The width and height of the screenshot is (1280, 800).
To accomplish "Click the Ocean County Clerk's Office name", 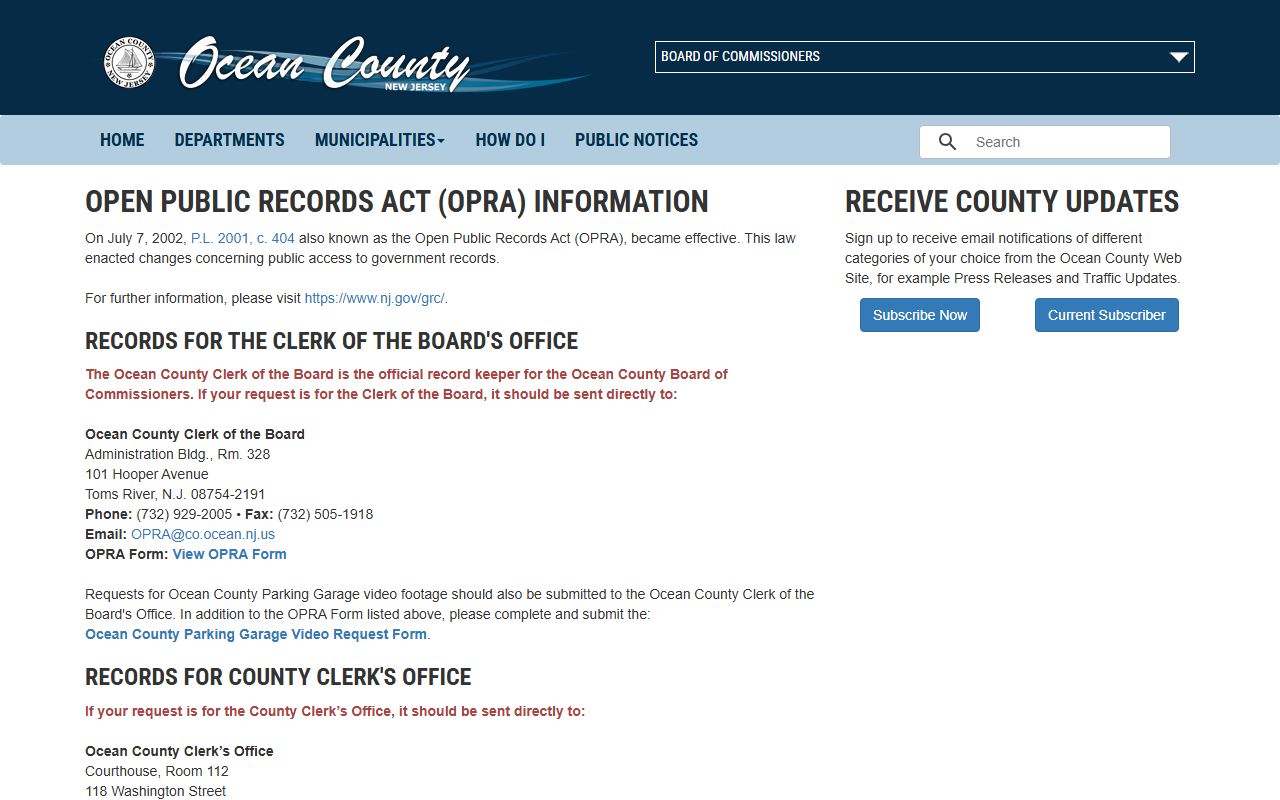I will click(x=179, y=751).
